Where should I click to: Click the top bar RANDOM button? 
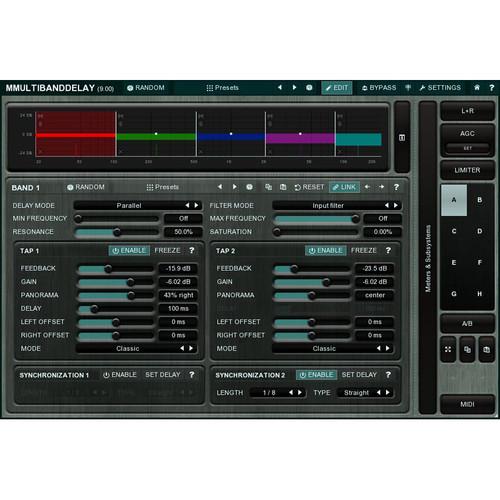[146, 88]
